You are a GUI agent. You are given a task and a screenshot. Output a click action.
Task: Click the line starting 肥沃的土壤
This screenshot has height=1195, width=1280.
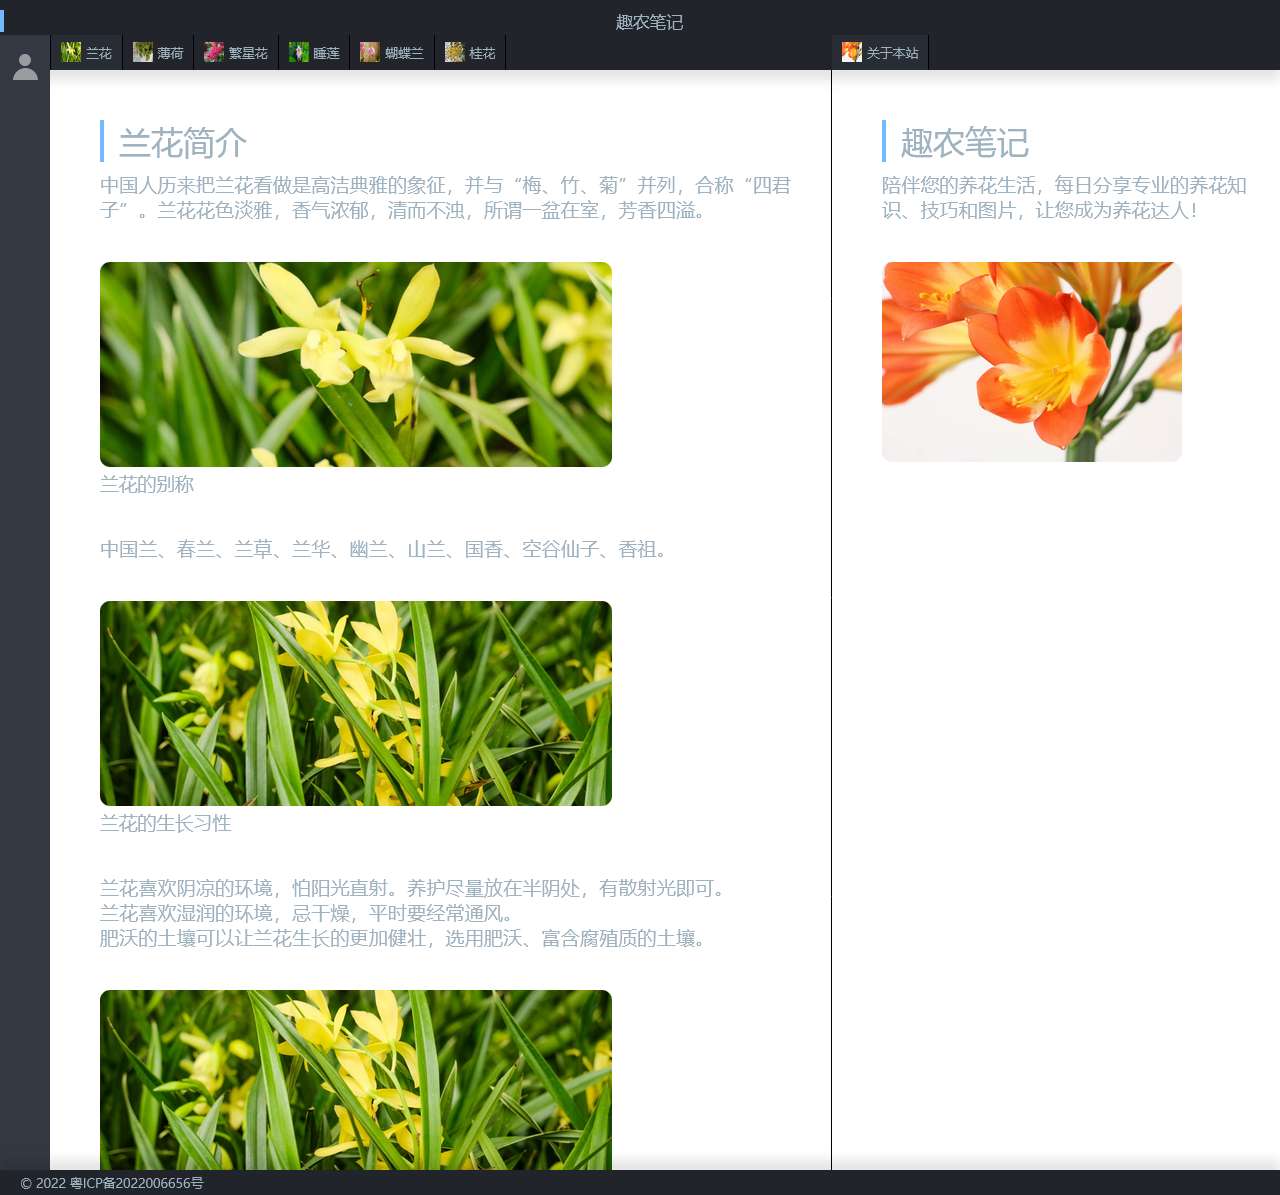pyautogui.click(x=403, y=938)
